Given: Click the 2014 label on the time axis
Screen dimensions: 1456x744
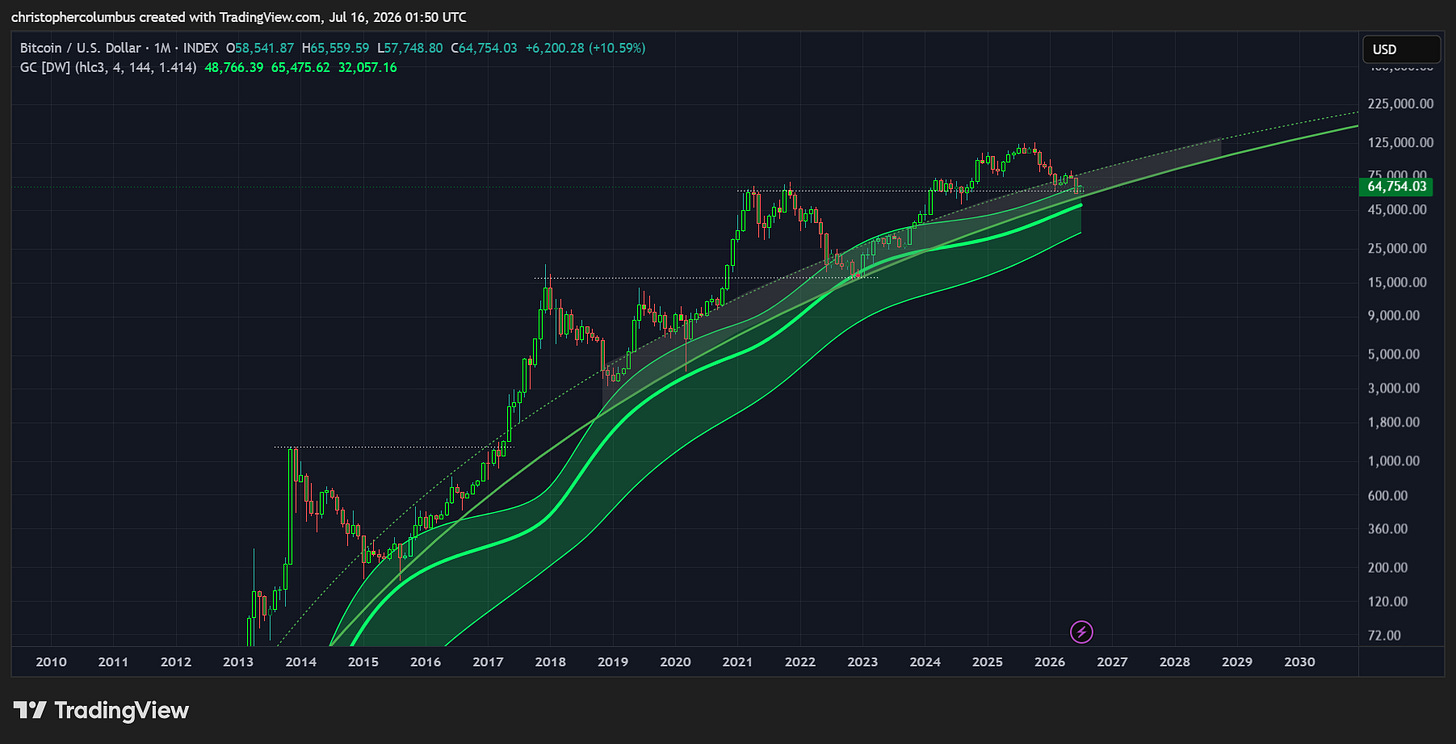Looking at the screenshot, I should tap(301, 662).
